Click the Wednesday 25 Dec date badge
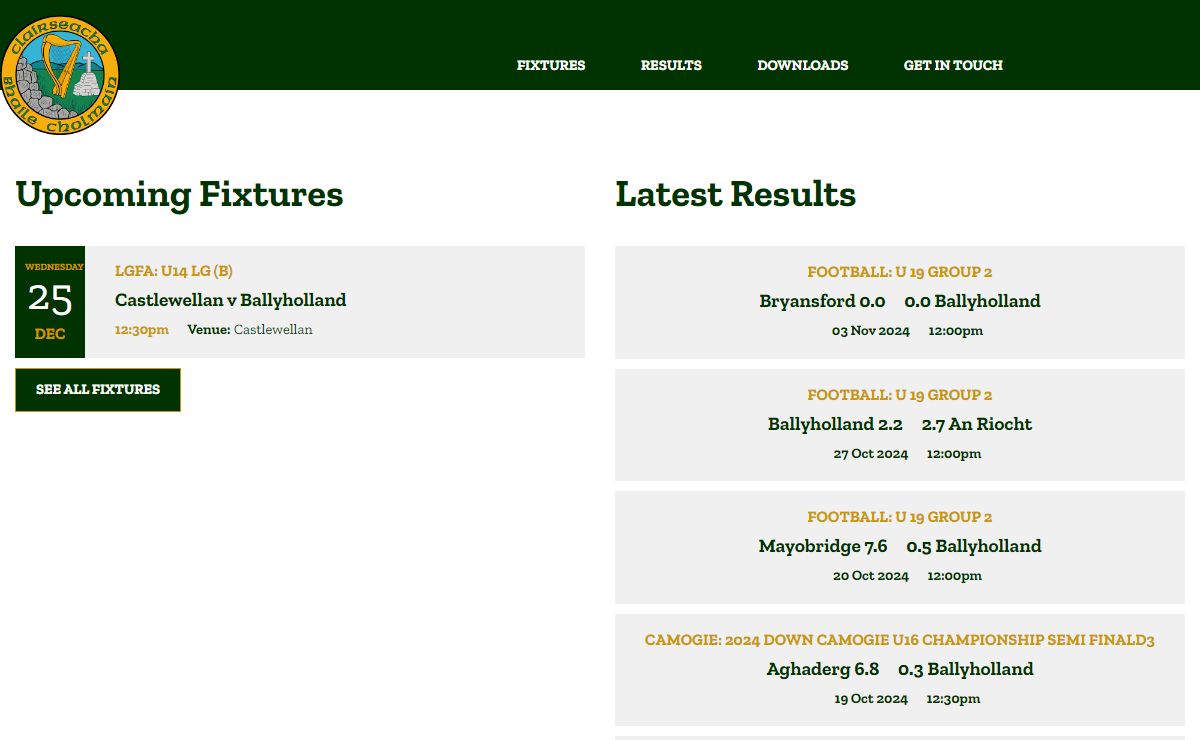Screen dimensions: 1200x740 point(50,302)
